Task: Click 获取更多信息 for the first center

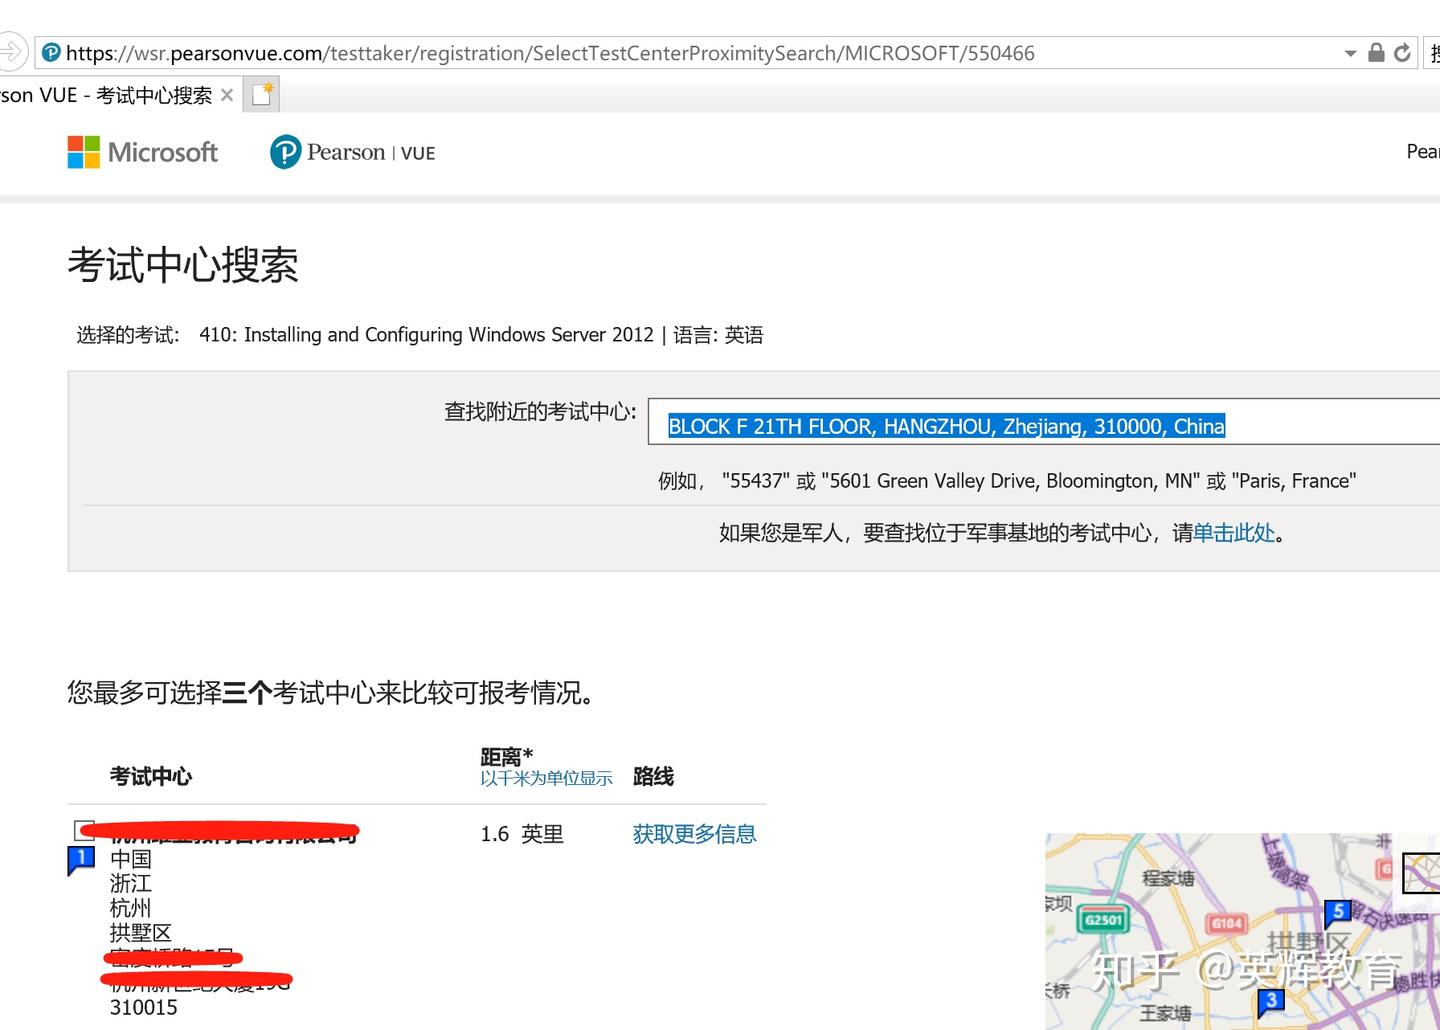Action: (694, 833)
